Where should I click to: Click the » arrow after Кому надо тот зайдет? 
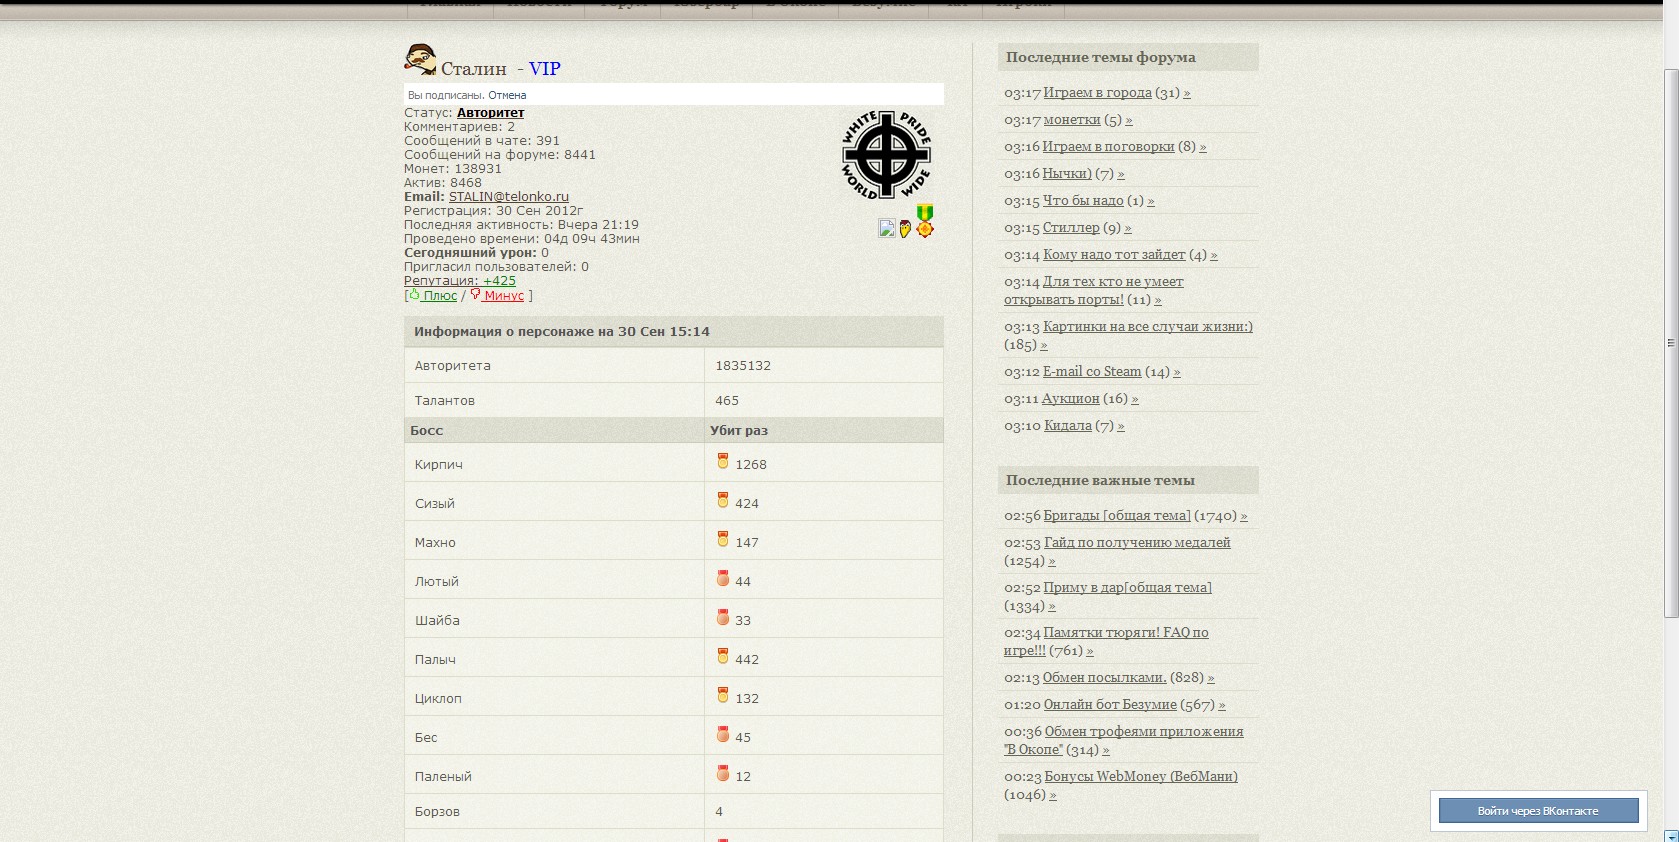pos(1214,255)
